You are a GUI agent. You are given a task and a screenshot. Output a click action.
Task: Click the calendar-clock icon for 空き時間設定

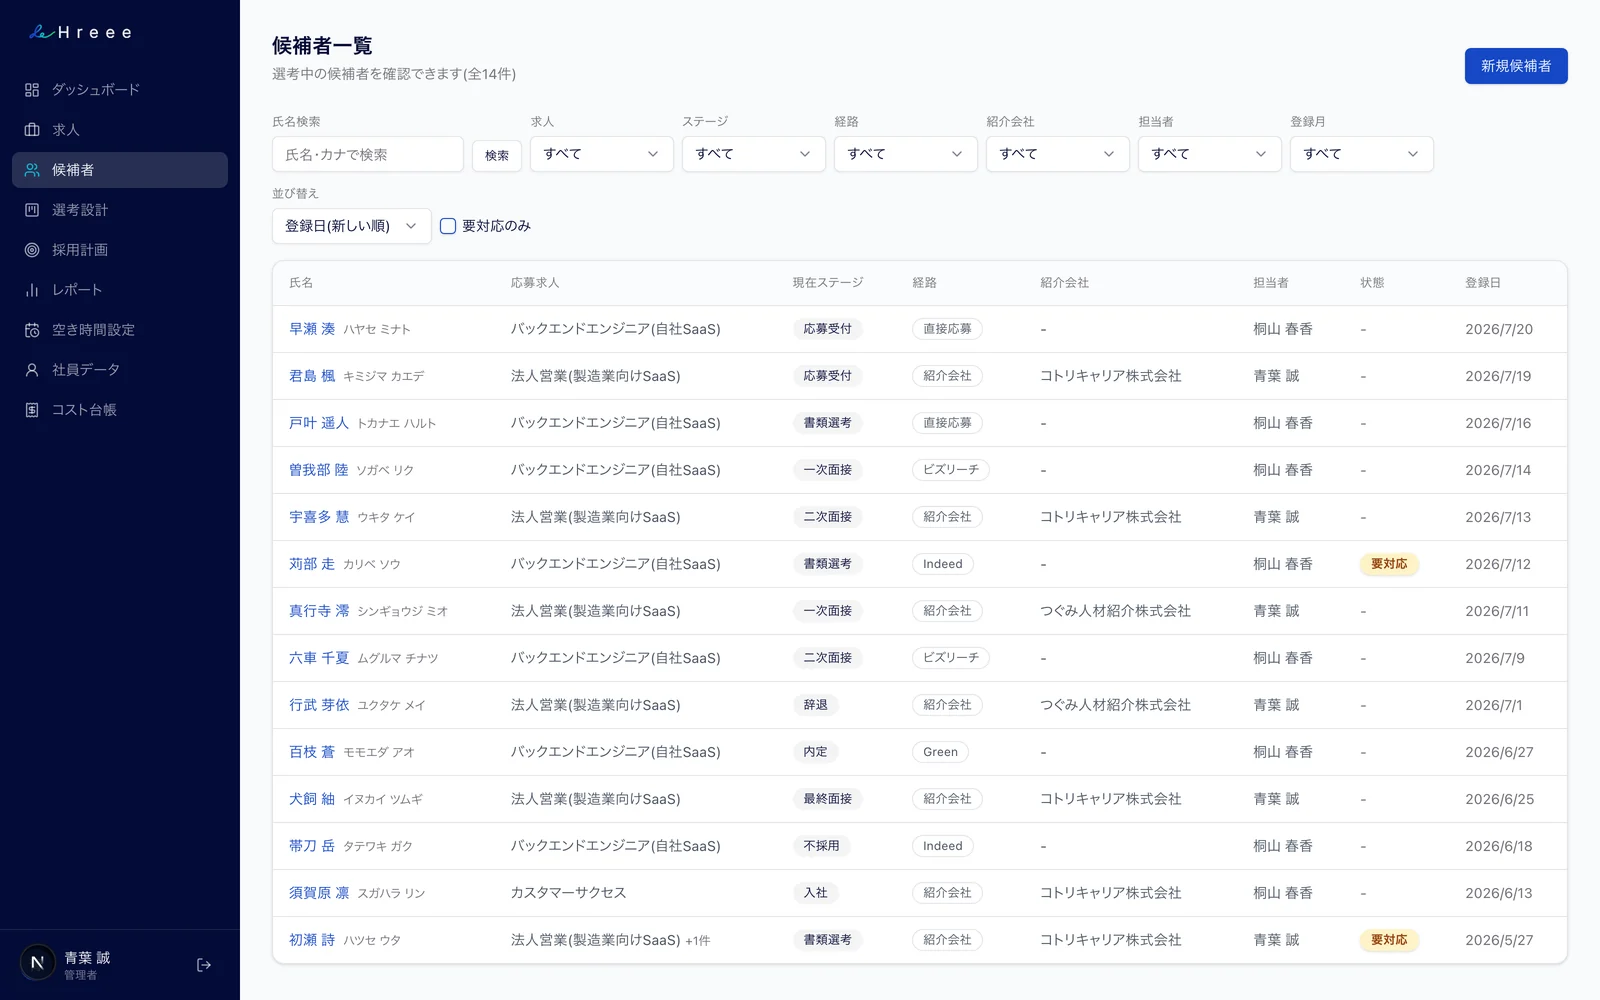[x=32, y=330]
